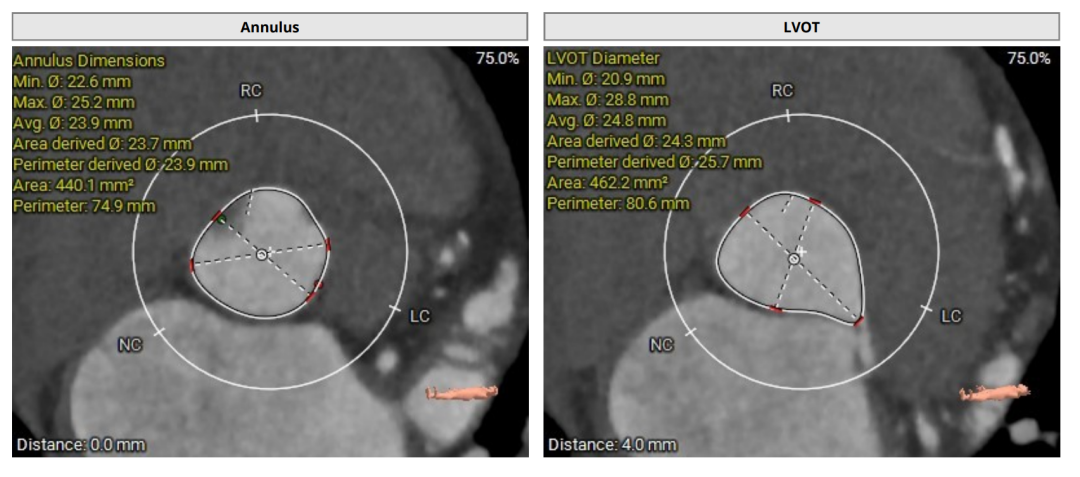
Task: Click the NC marker in the LVOT view
Action: click(661, 345)
